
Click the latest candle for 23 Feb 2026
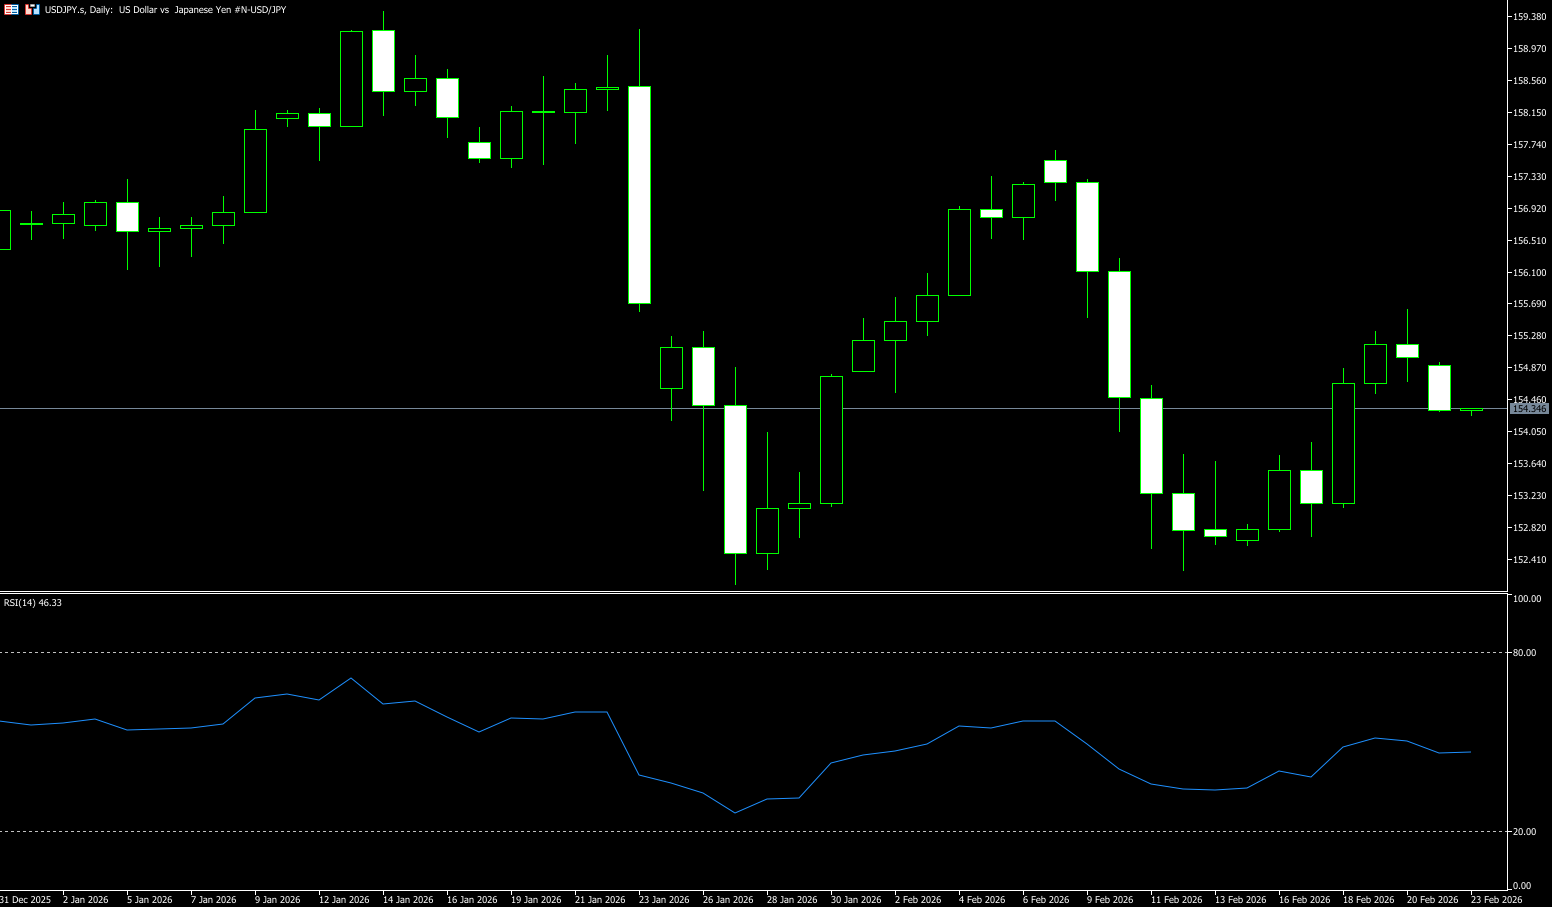point(1471,410)
